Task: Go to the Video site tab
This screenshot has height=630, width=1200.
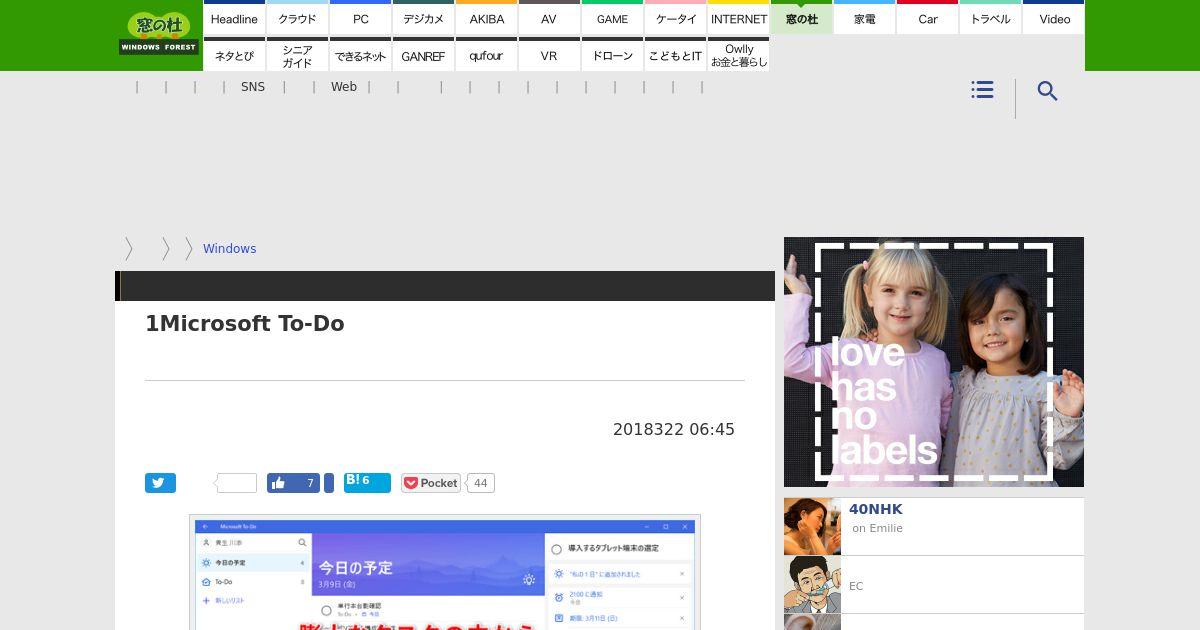Action: (1053, 18)
